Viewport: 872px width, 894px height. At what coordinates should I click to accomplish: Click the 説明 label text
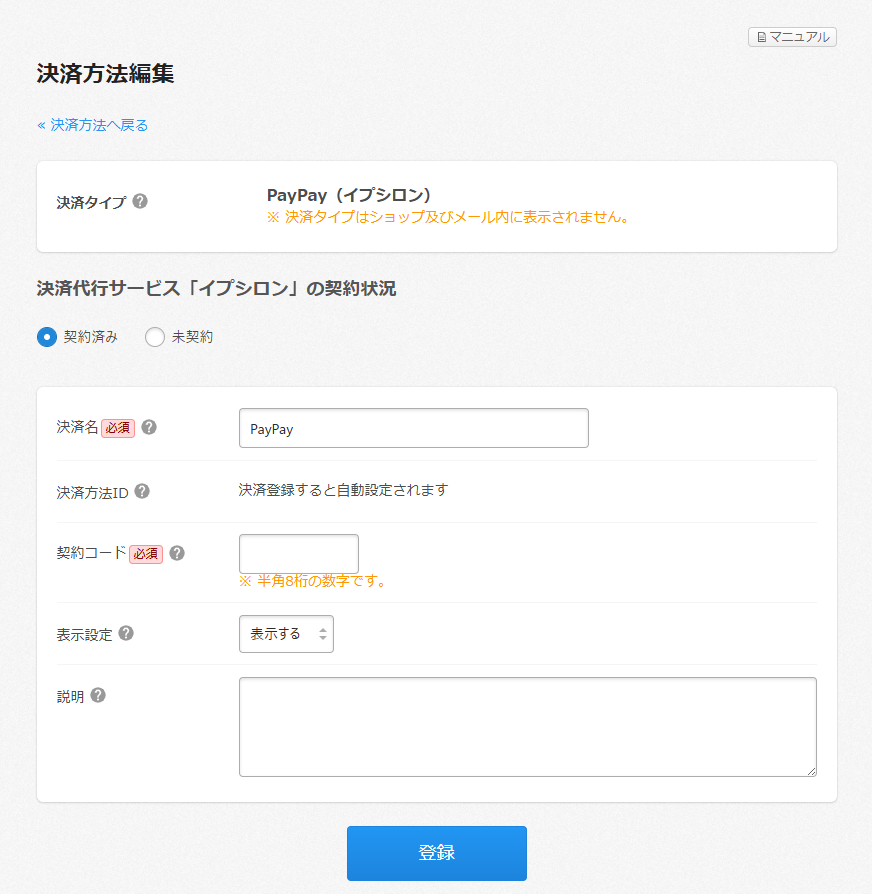click(70, 696)
